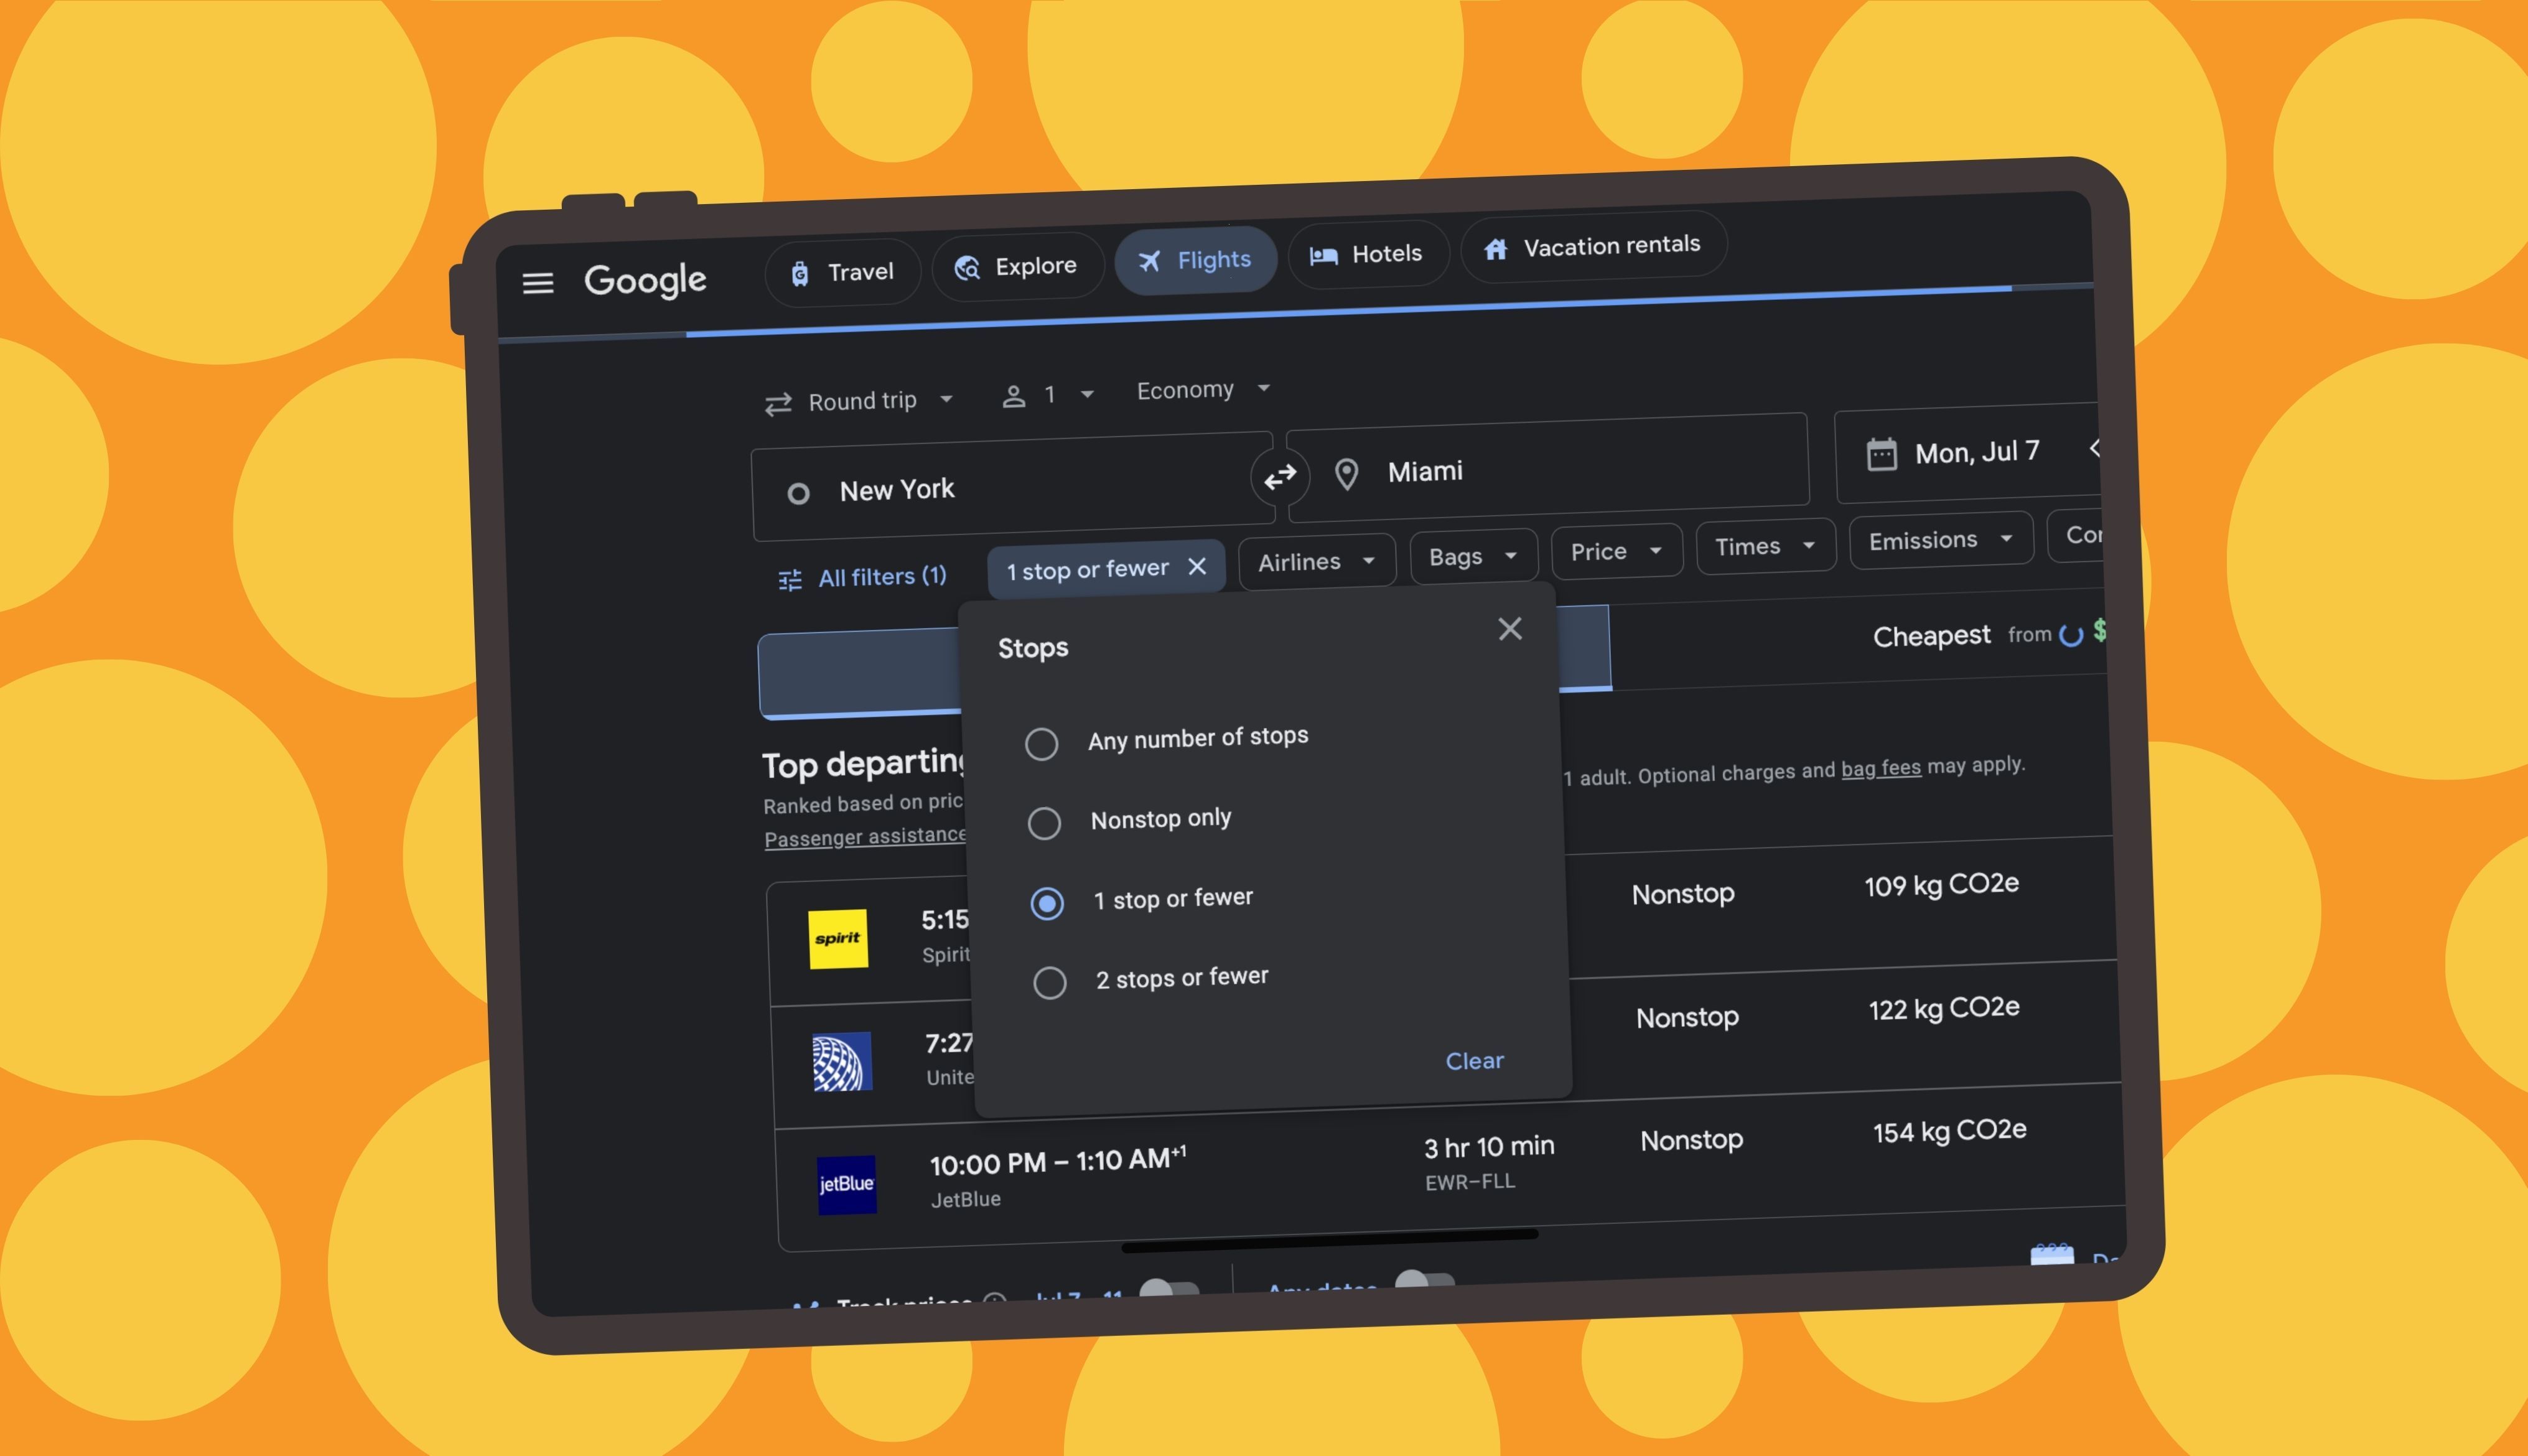Click the map pin icon beside Miami
This screenshot has width=2528, height=1456.
coord(1346,474)
